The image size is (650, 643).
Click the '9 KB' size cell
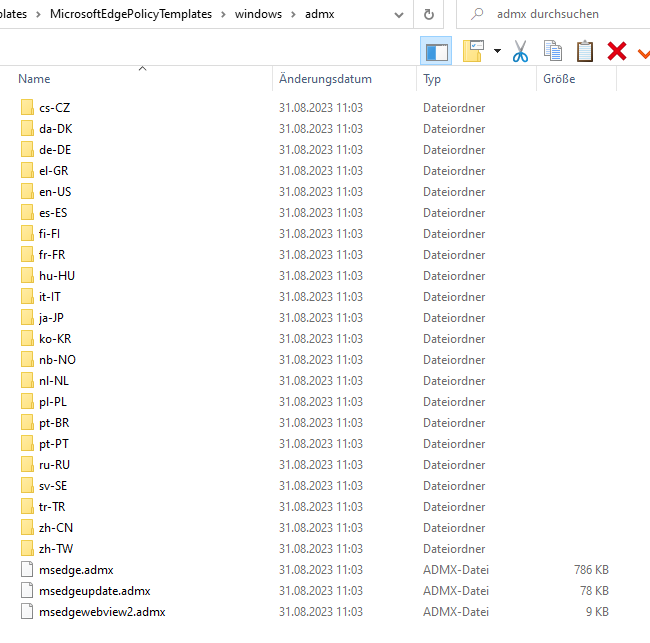[597, 611]
